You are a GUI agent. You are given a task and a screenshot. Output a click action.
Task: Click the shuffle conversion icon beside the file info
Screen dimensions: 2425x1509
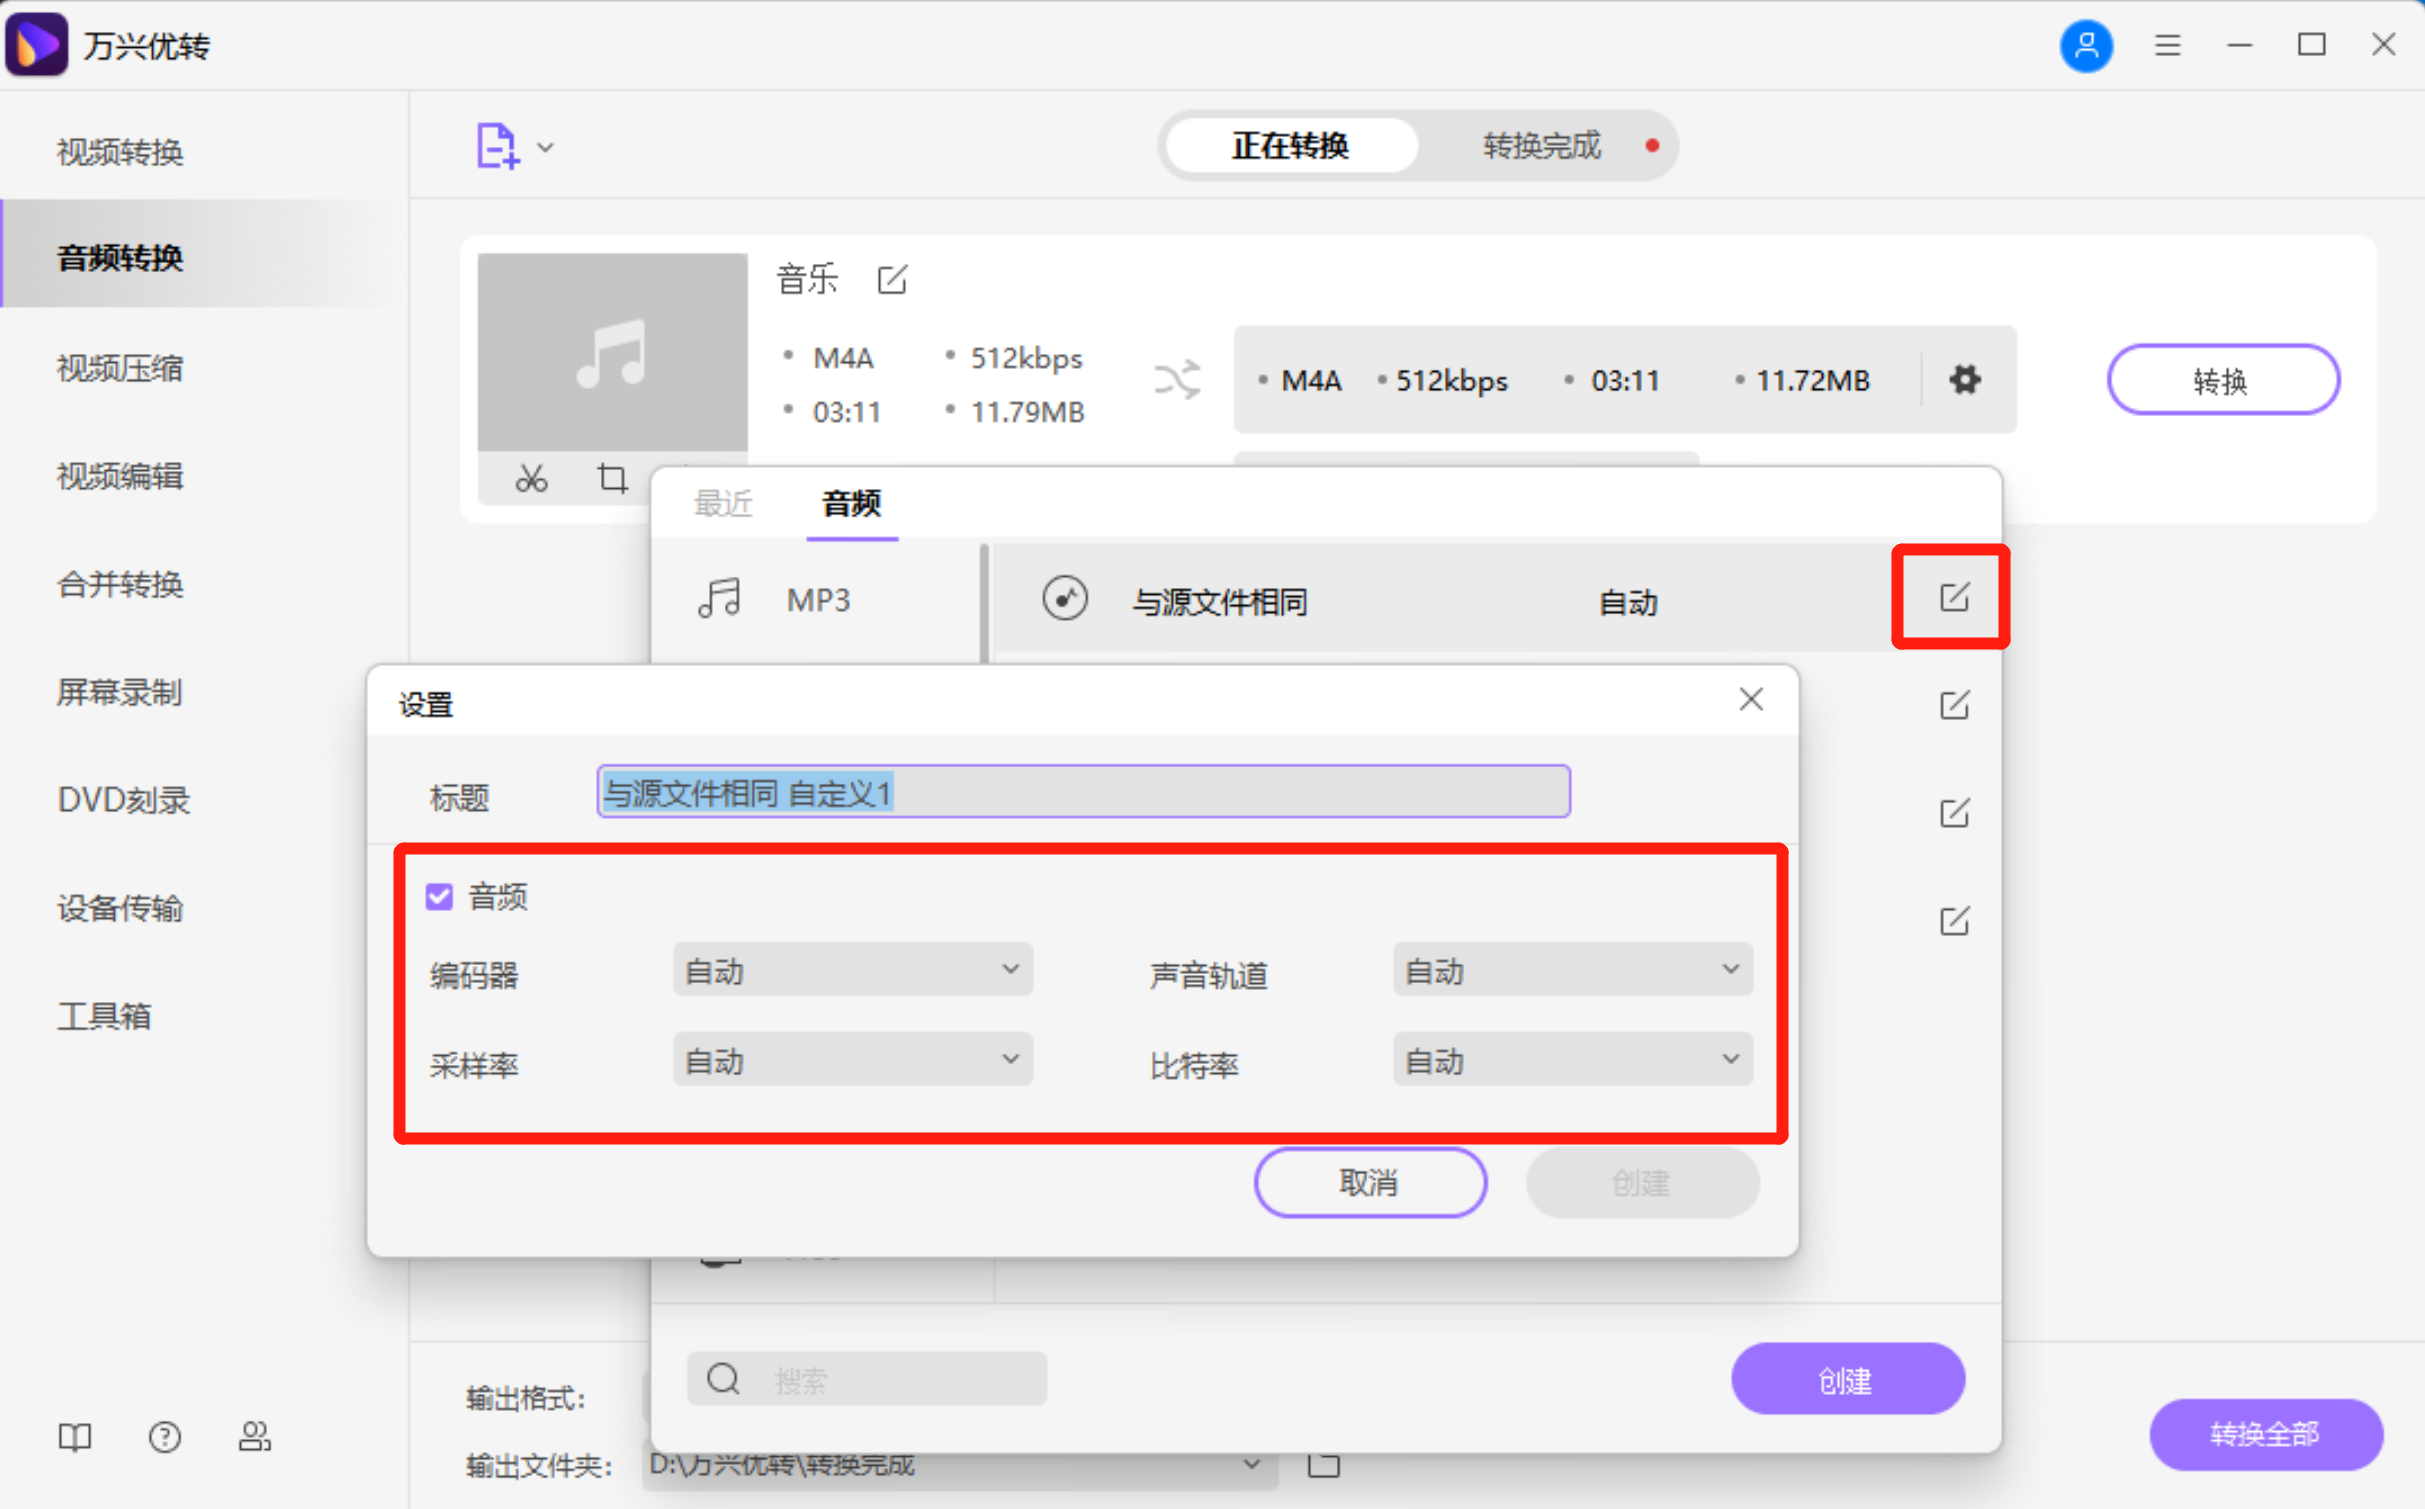coord(1178,380)
